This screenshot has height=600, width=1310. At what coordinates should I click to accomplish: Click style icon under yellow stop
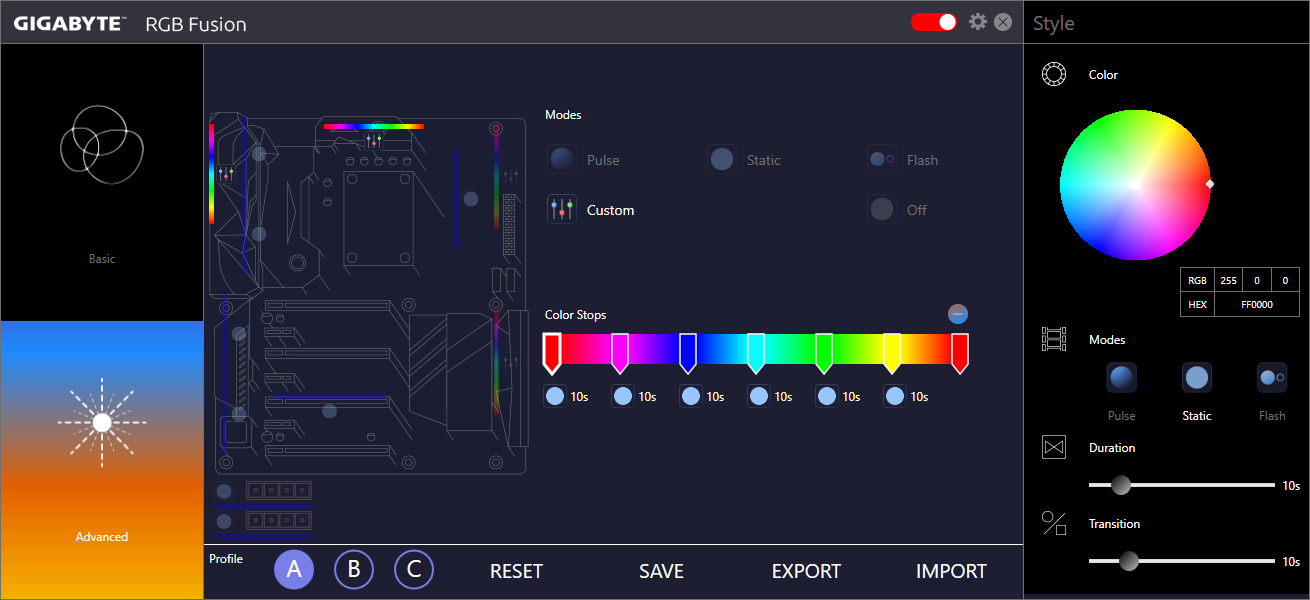[x=895, y=396]
